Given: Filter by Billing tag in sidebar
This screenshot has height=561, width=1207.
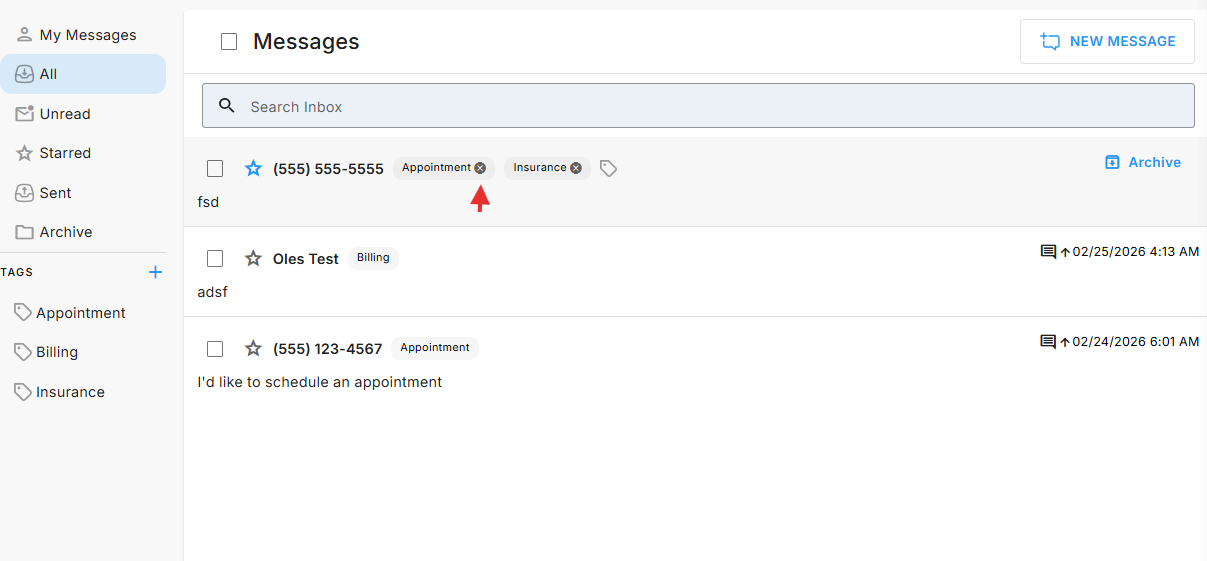Looking at the screenshot, I should pos(57,352).
